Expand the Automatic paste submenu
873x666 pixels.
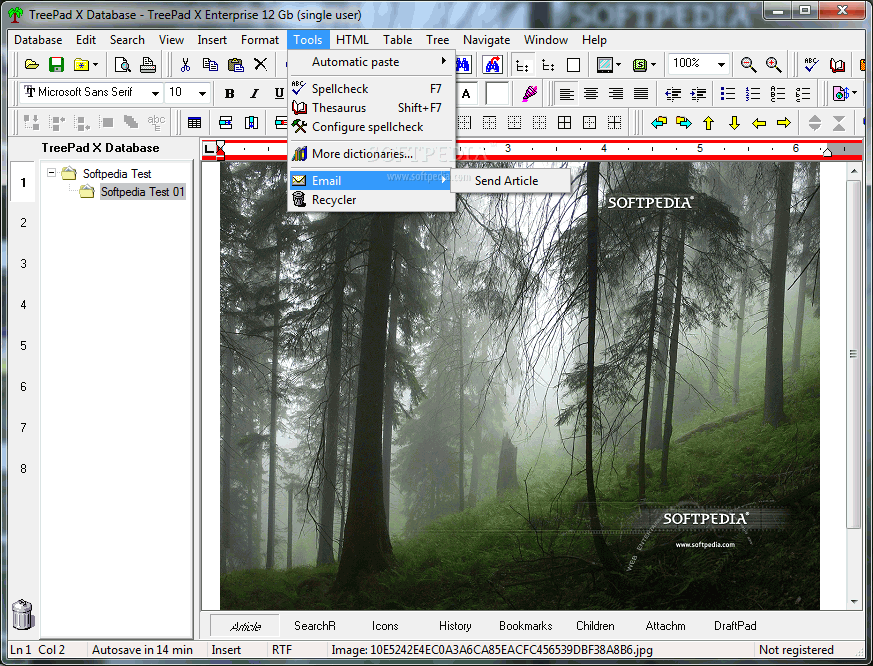[x=371, y=62]
